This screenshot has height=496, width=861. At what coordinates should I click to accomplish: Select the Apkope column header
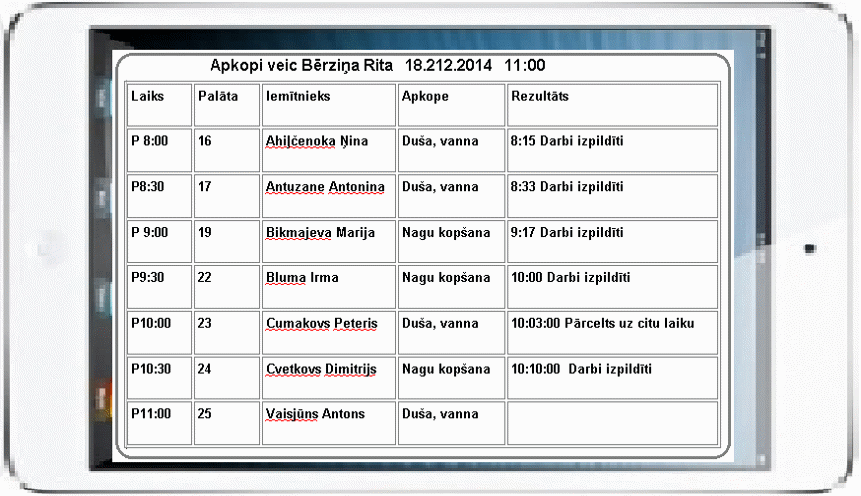tap(425, 97)
